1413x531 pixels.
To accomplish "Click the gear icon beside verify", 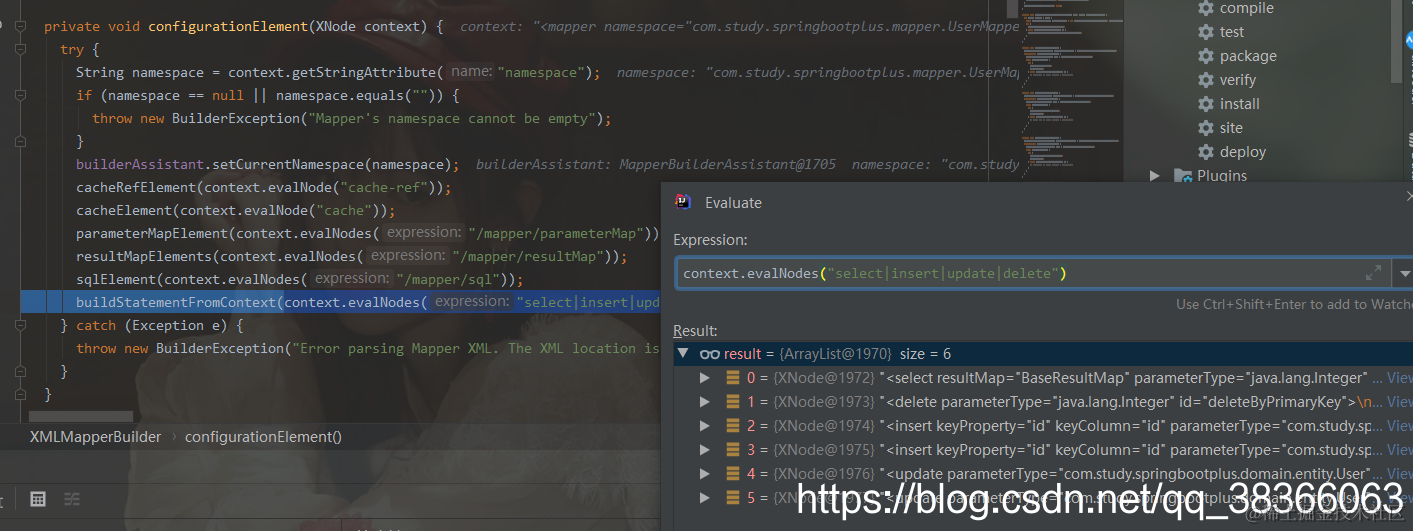I will (x=1206, y=80).
